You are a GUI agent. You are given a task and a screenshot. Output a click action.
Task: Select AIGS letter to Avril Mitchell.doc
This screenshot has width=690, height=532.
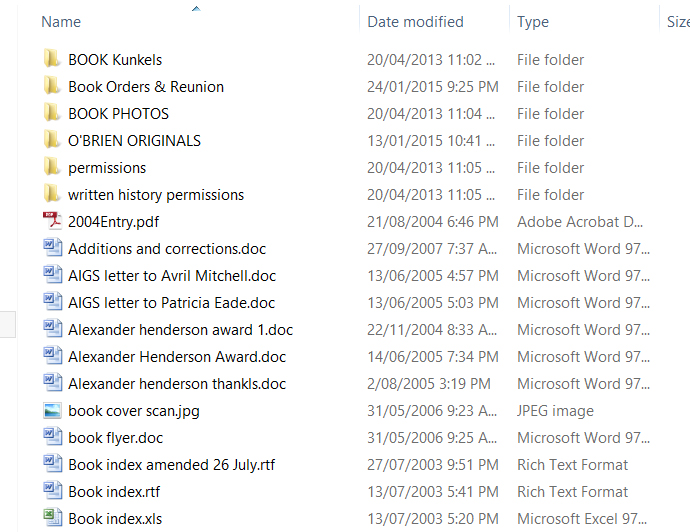click(x=172, y=276)
